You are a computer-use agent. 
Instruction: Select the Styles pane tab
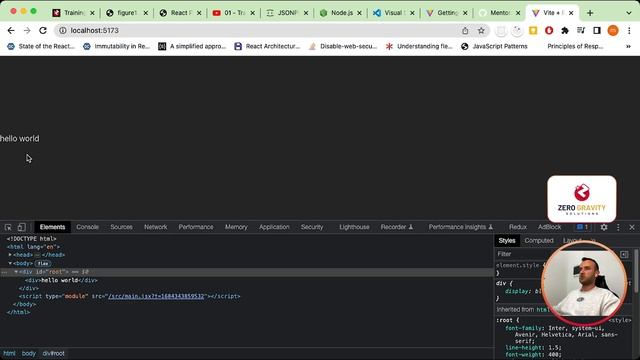coord(507,241)
